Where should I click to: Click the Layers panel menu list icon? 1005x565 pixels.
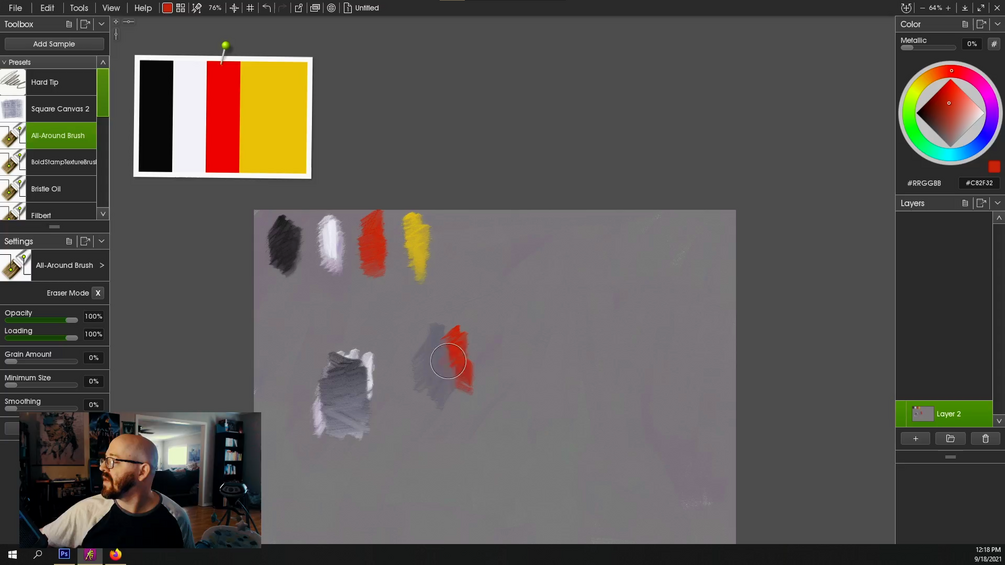tap(965, 203)
